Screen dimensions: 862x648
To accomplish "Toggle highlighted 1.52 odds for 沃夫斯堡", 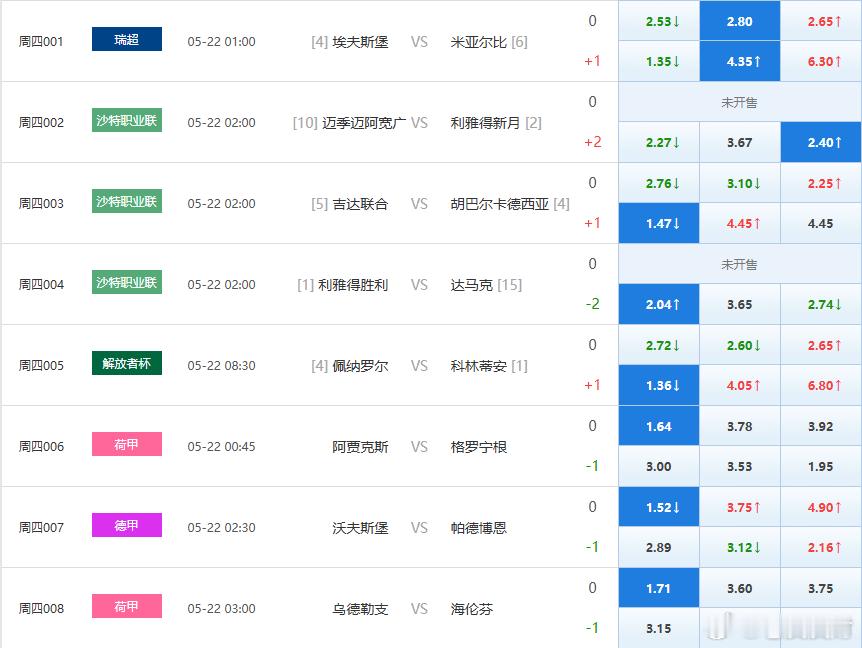I will 659,507.
